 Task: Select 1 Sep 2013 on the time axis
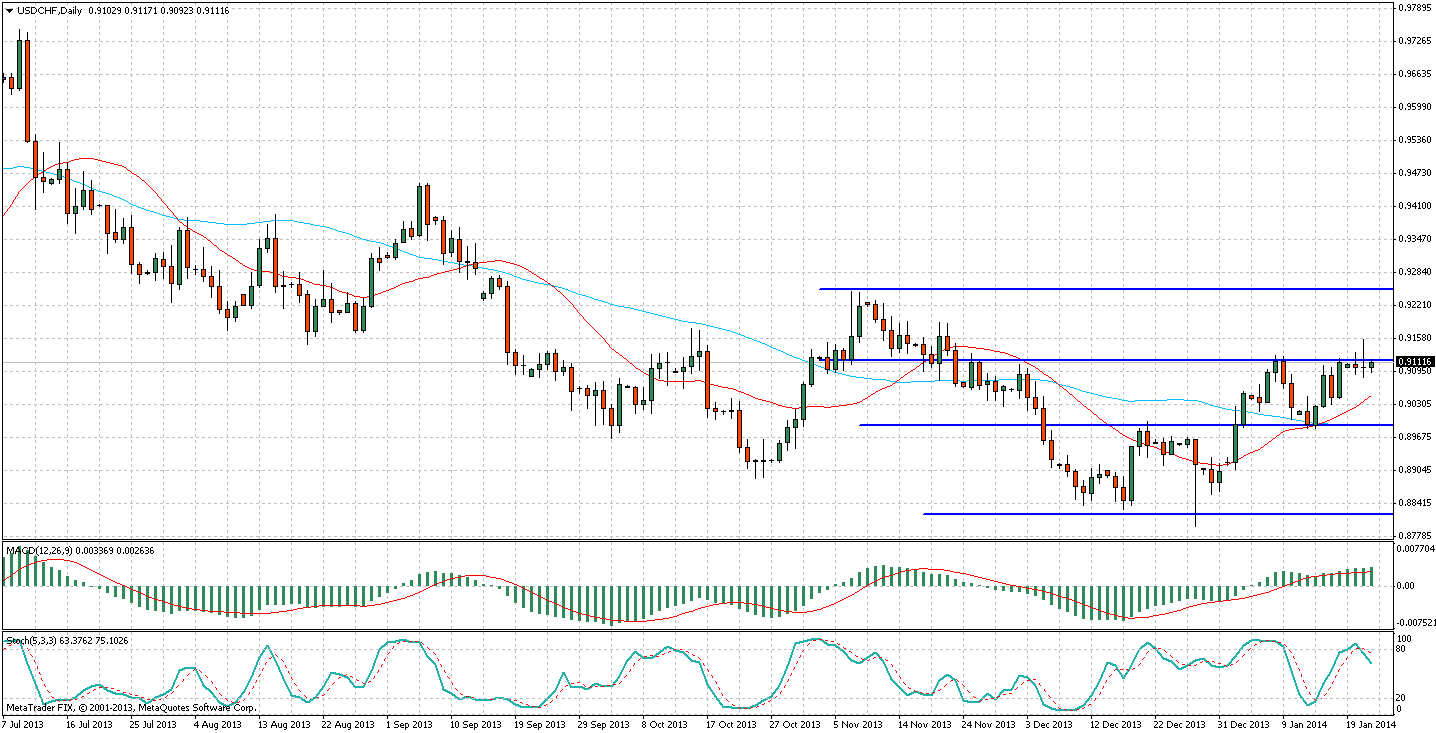click(x=409, y=723)
